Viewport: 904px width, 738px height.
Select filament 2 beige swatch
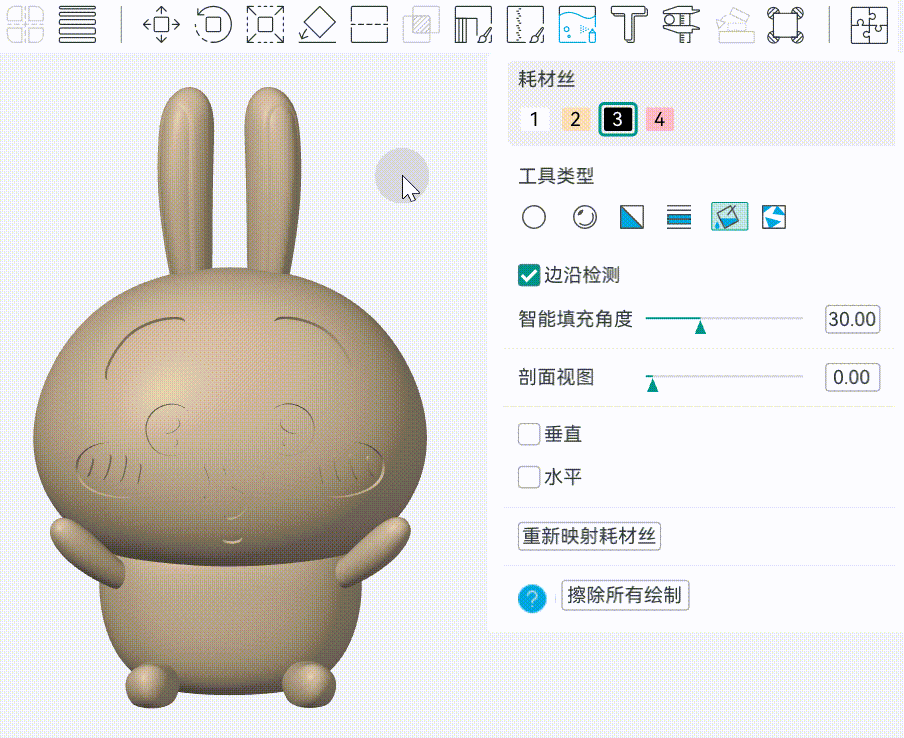pyautogui.click(x=575, y=119)
